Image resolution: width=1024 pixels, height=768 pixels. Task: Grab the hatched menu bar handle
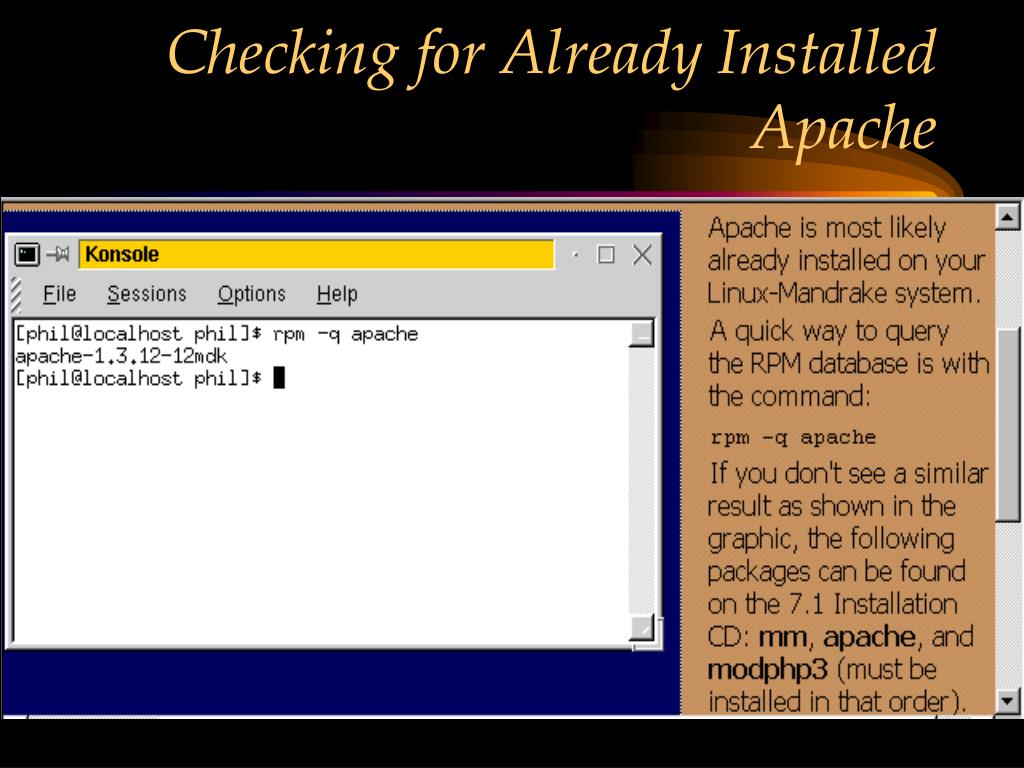pyautogui.click(x=16, y=294)
